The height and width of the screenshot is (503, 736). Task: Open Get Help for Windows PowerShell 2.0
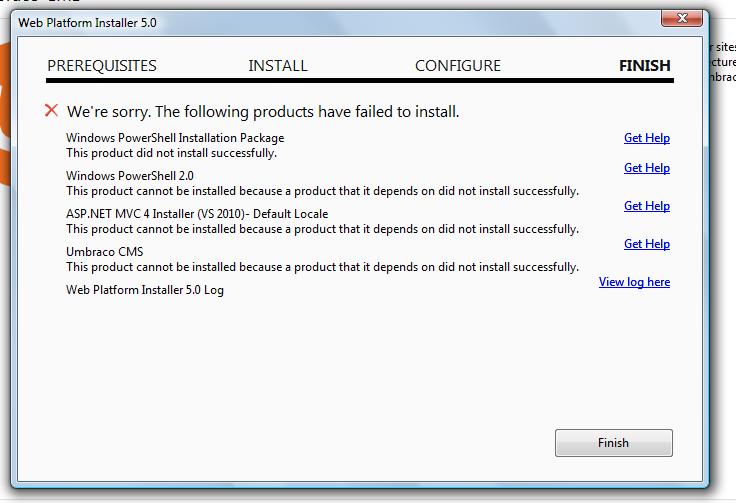[646, 168]
